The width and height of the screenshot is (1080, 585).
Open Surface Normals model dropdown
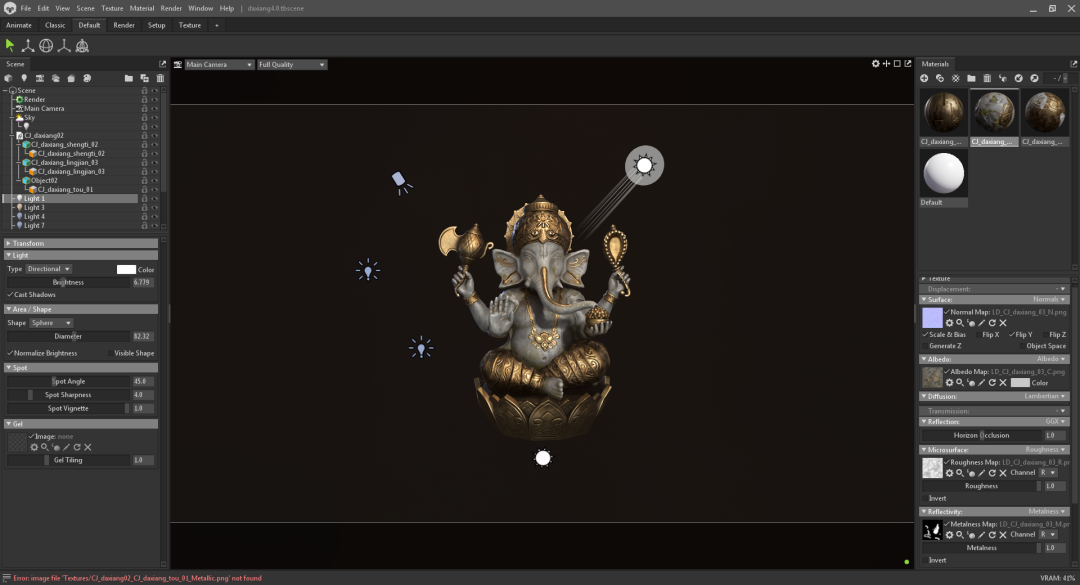pos(1049,300)
